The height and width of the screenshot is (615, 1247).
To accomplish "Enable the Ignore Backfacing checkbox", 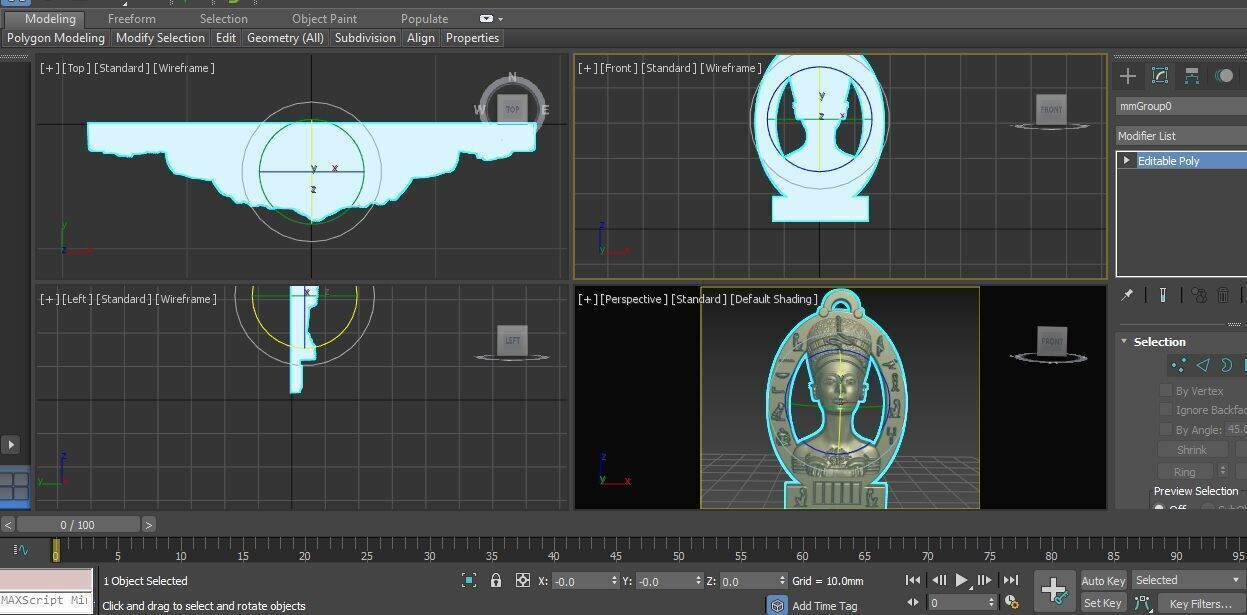I will pos(1166,409).
